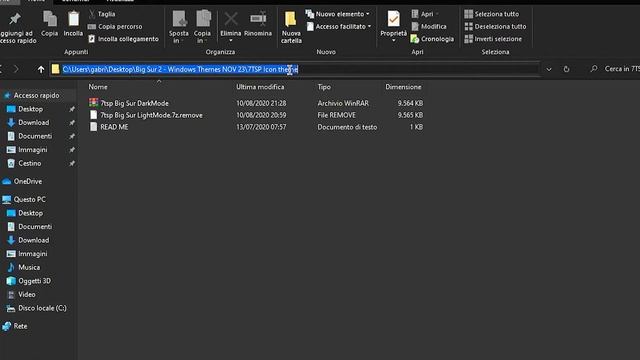
Task: Select file 7tsp Big Sur DarkMode
Action: (134, 103)
